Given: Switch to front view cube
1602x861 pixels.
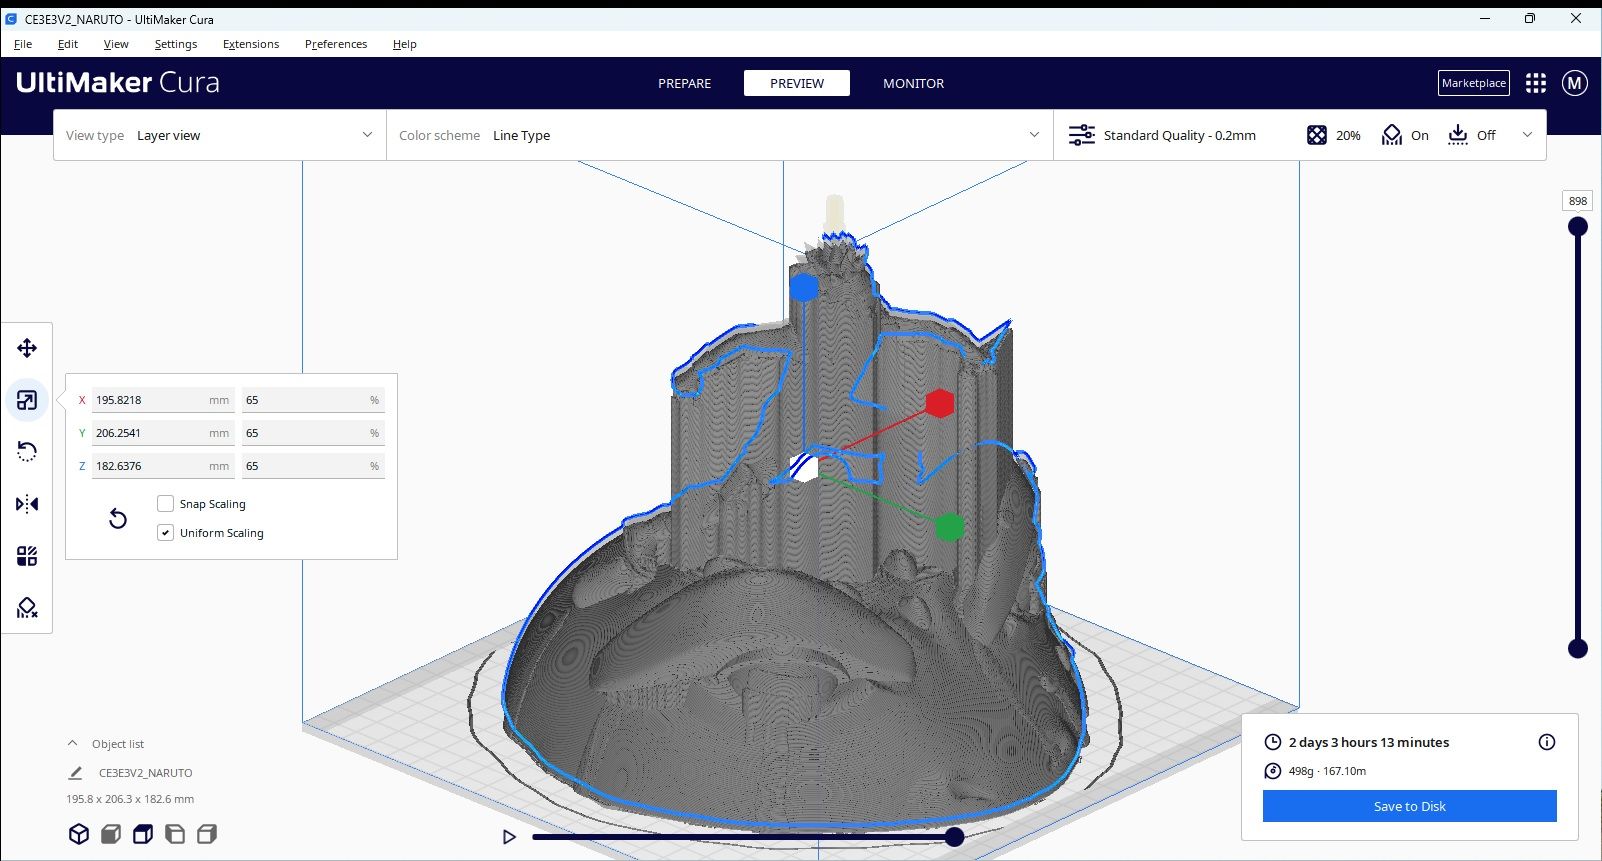Looking at the screenshot, I should (x=111, y=834).
